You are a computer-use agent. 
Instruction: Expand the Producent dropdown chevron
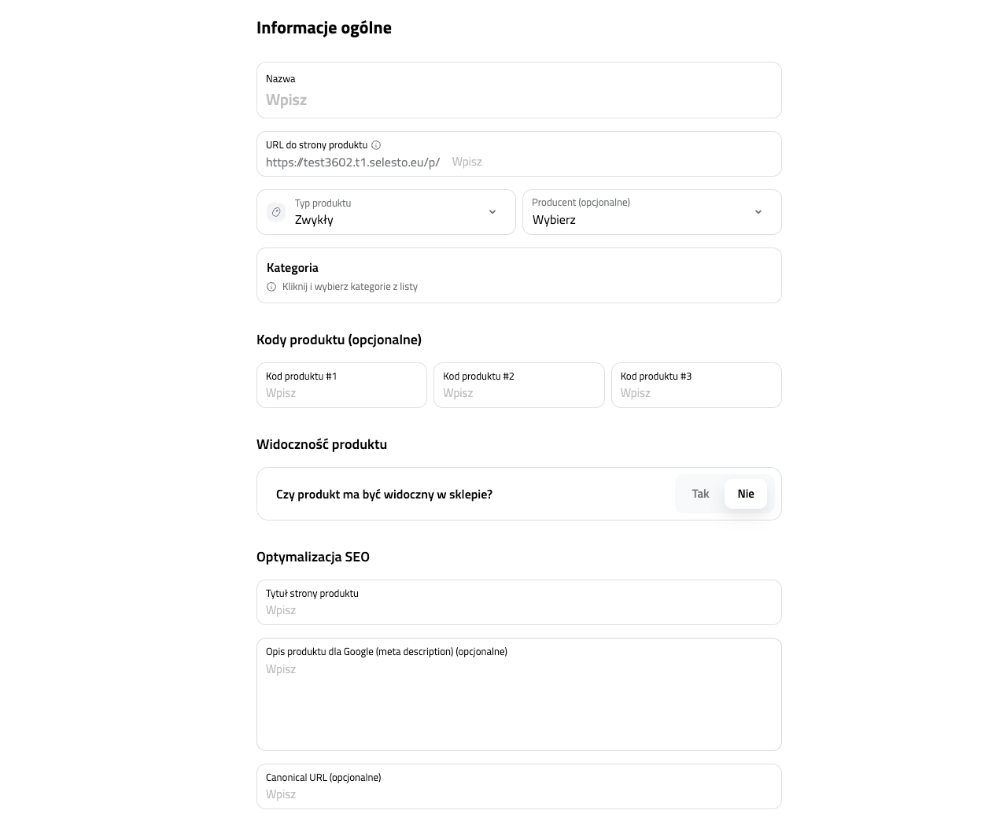click(x=757, y=212)
